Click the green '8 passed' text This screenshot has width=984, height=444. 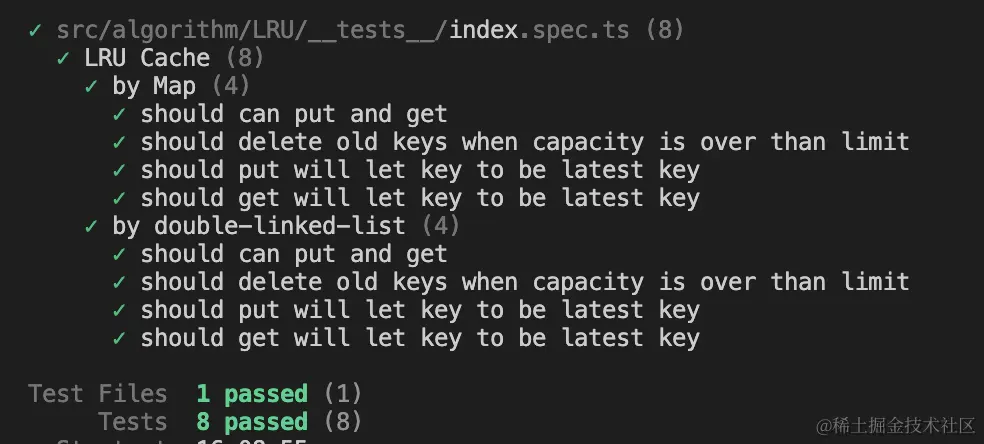(x=252, y=422)
